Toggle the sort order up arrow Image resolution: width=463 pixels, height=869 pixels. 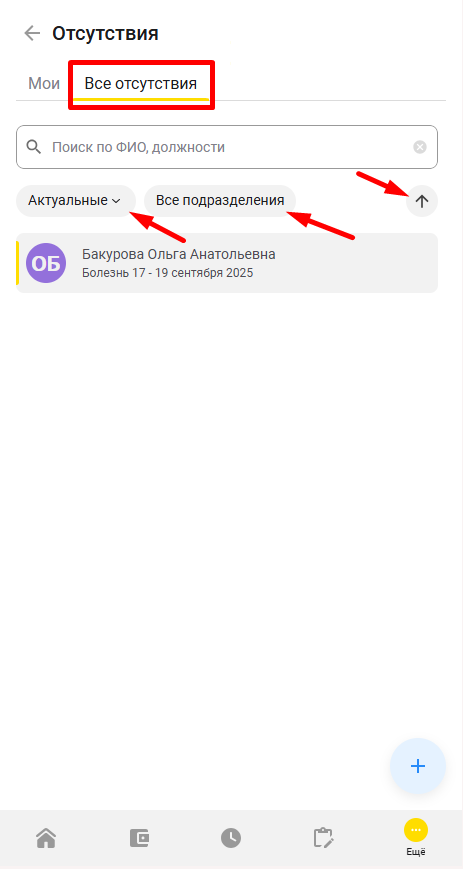[x=422, y=201]
